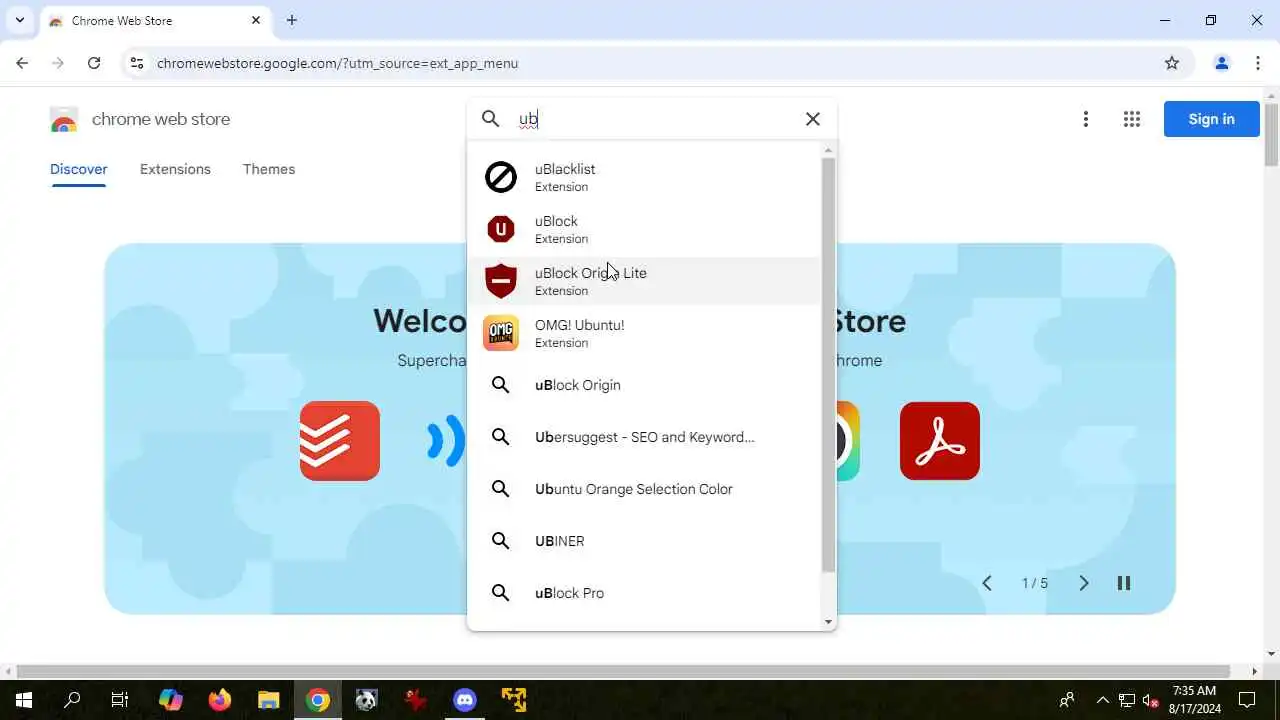Image resolution: width=1280 pixels, height=720 pixels.
Task: Launch Firefox from the taskbar
Action: point(219,700)
